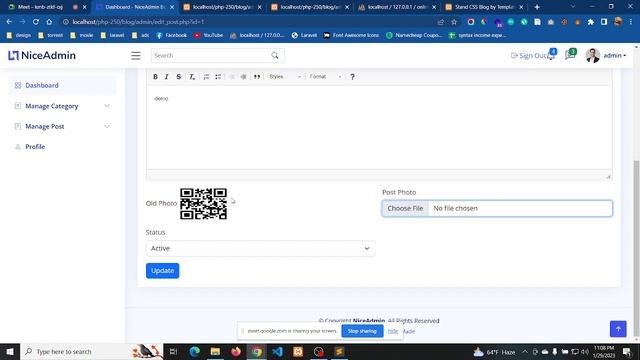The height and width of the screenshot is (360, 640).
Task: Open the Profile sidebar item
Action: tap(62, 147)
